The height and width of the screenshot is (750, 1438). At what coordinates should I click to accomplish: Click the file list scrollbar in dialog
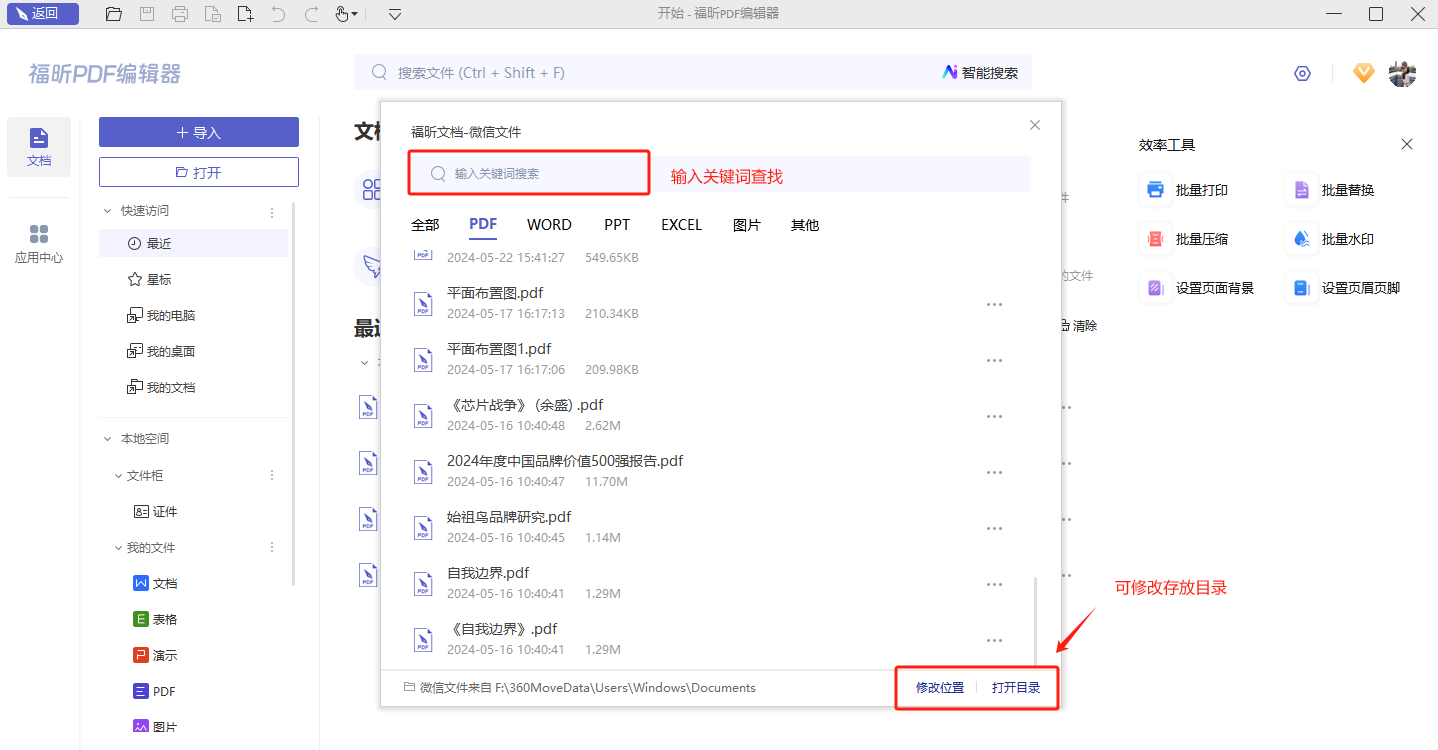1035,620
